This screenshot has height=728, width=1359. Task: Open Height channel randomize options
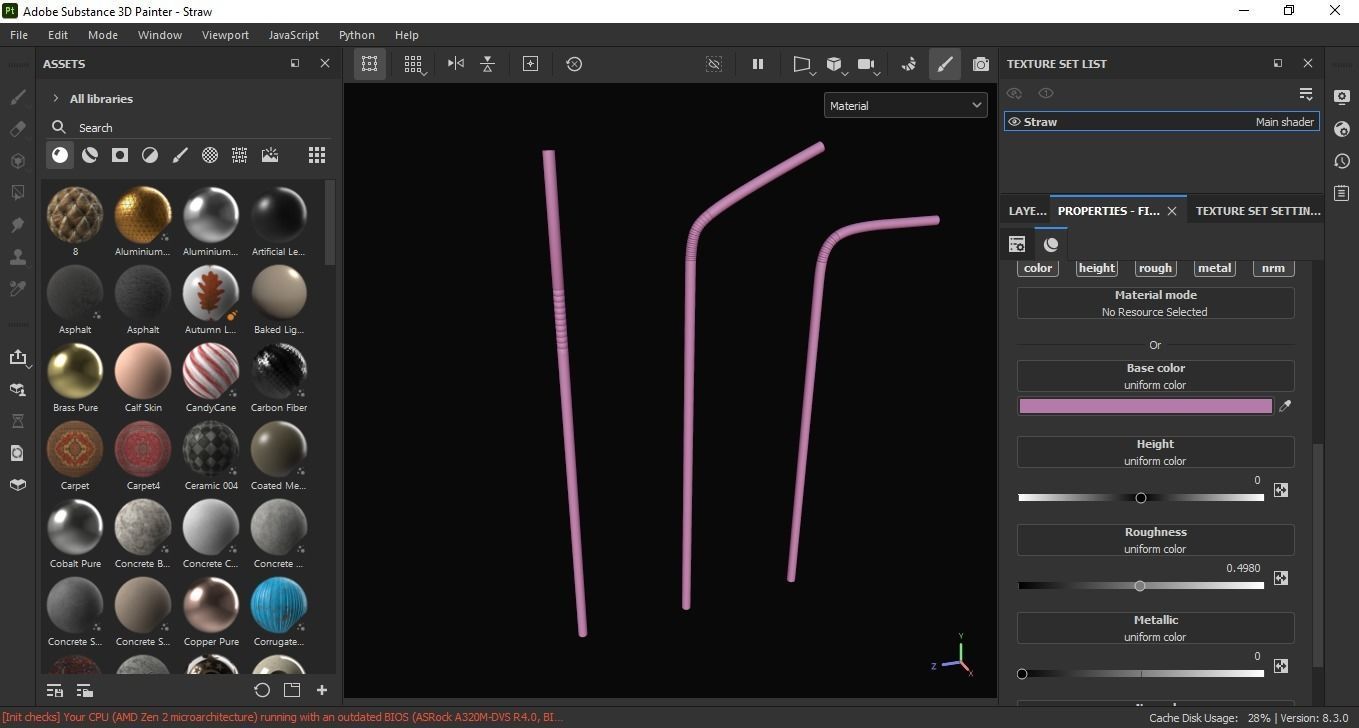1281,490
